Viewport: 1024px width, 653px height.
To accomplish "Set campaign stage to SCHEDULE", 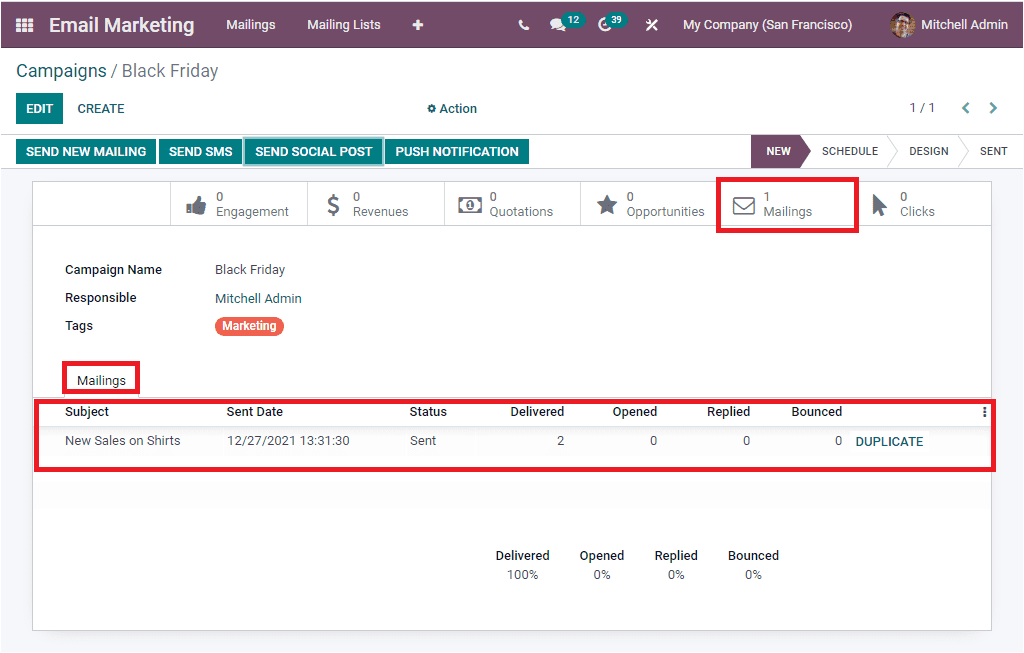I will pos(849,151).
